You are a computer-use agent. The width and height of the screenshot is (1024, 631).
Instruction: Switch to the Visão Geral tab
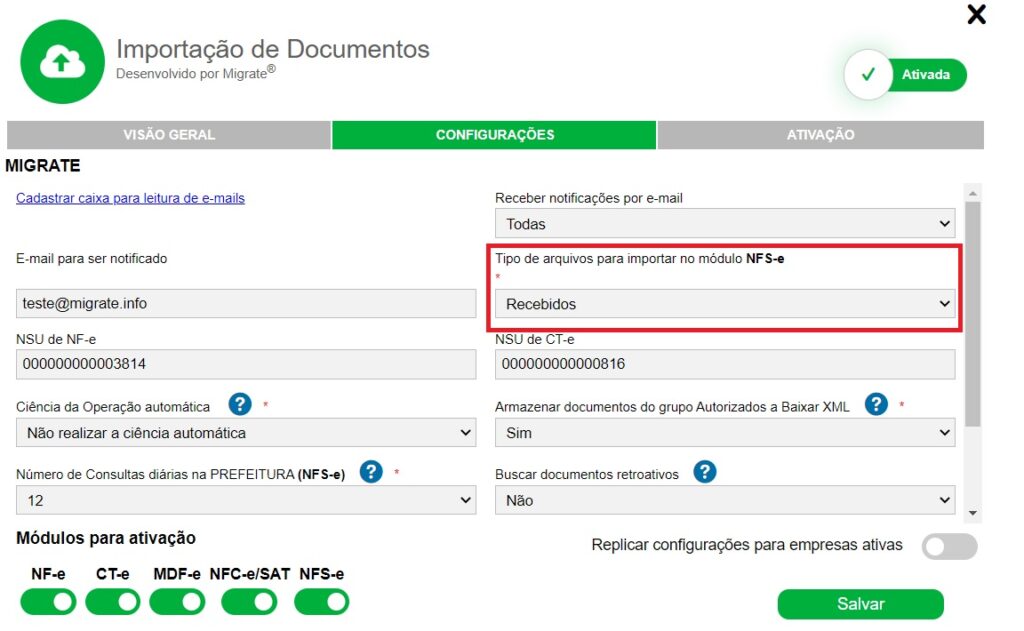click(x=169, y=135)
